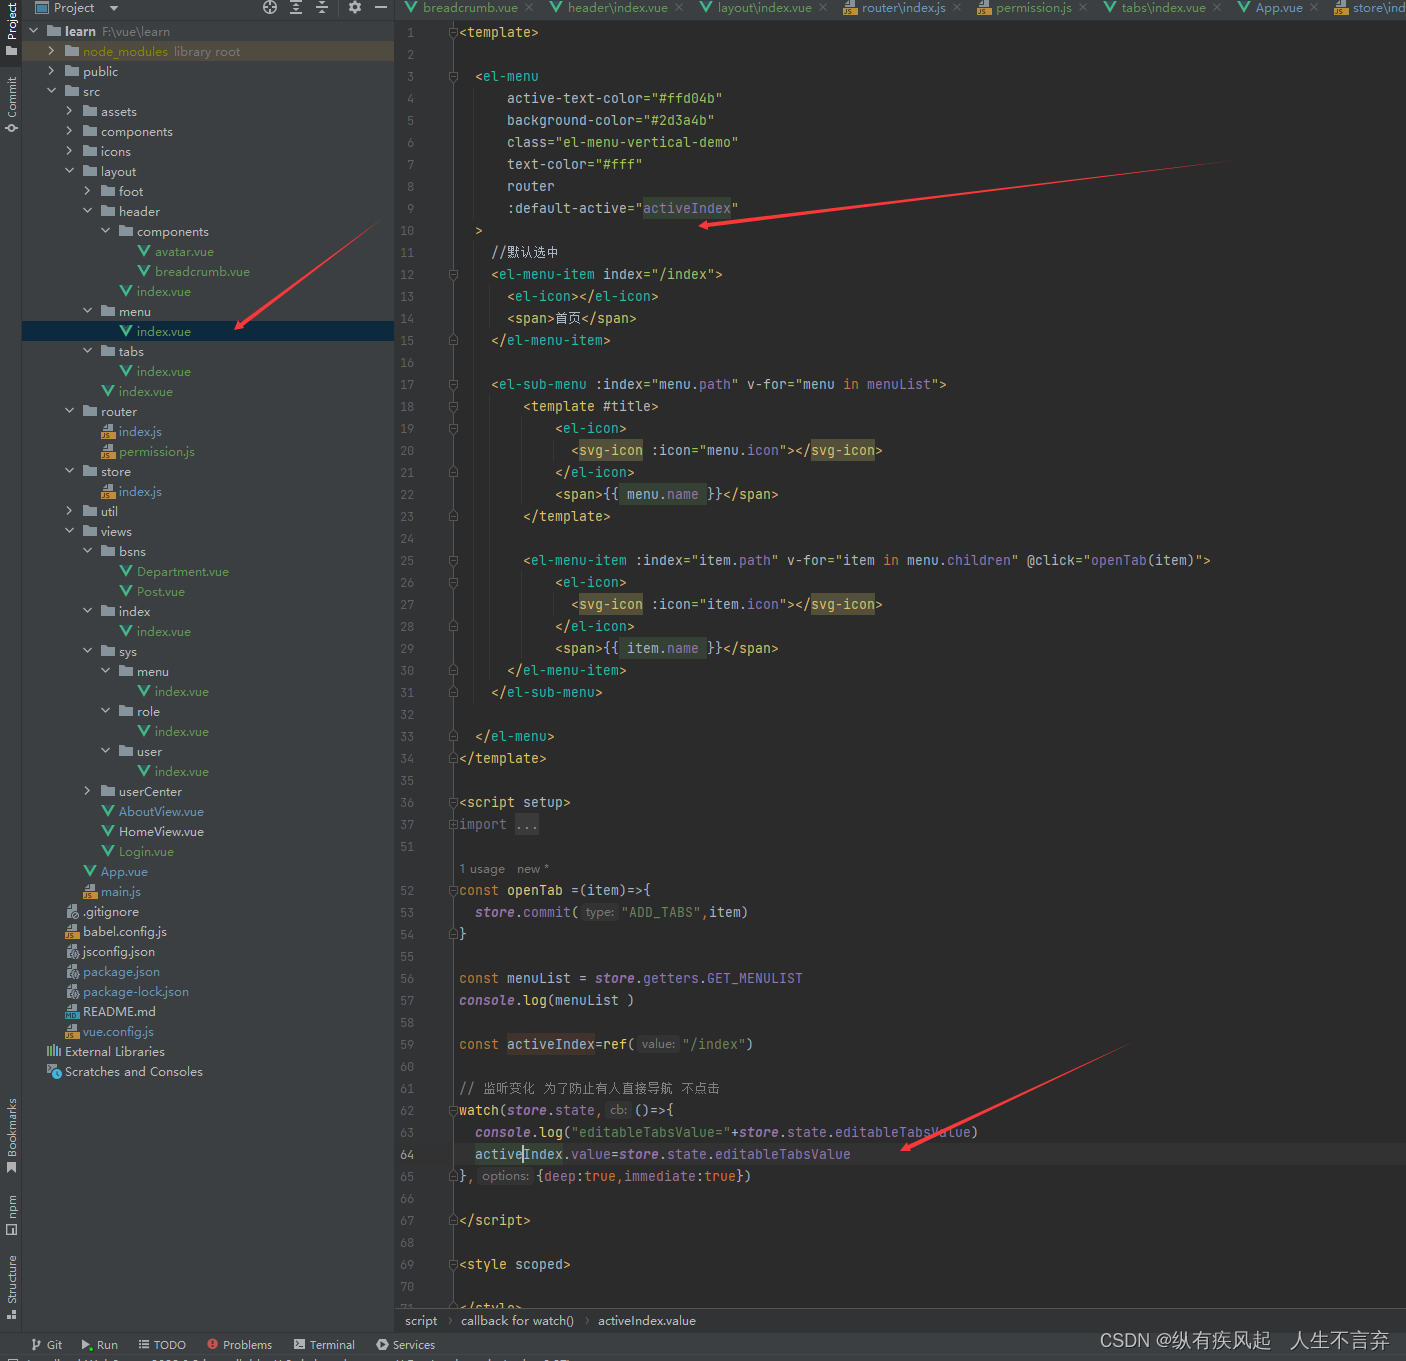Click the '1 usage' inlay hint
1406x1361 pixels.
482,869
